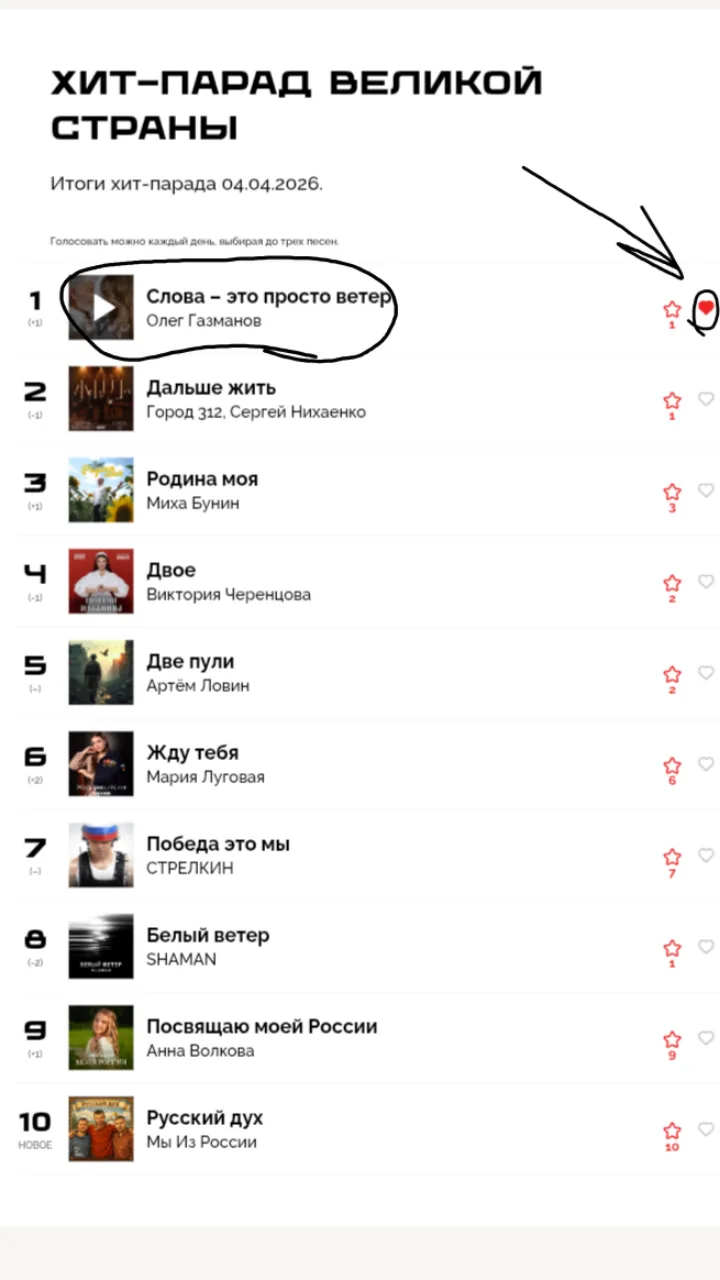Select the cover thumbnail for "Двое"
The height and width of the screenshot is (1280, 720).
[x=101, y=581]
